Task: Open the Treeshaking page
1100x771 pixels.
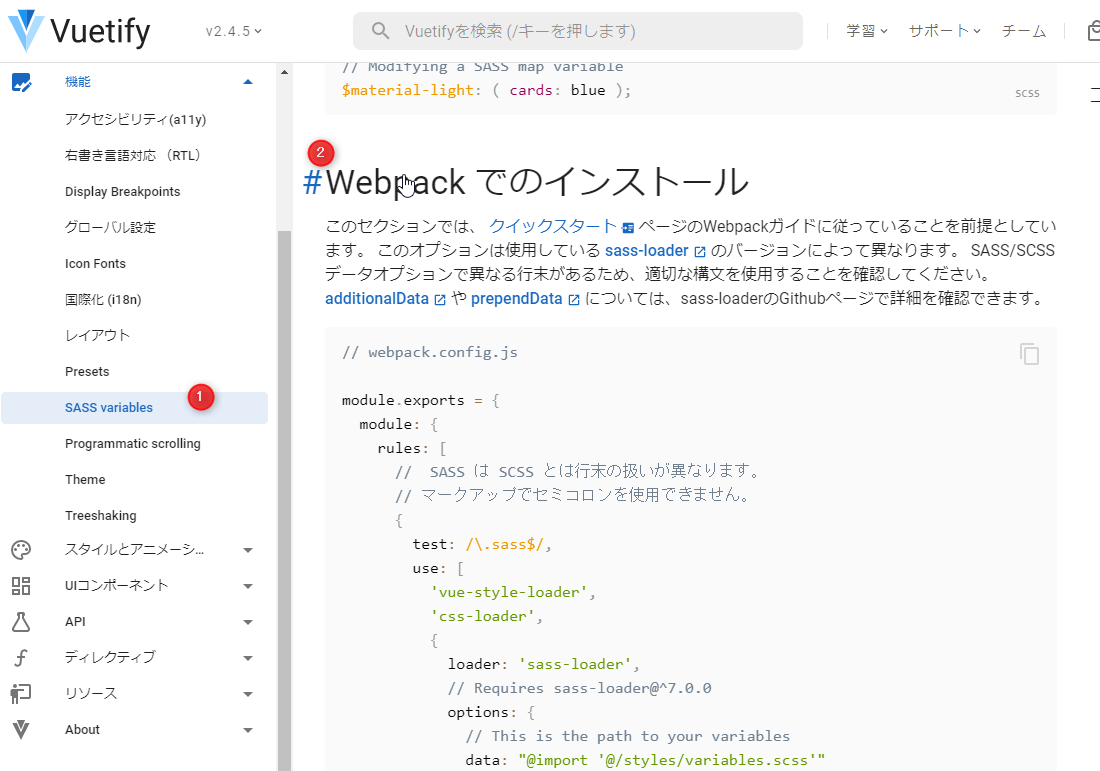Action: point(100,516)
